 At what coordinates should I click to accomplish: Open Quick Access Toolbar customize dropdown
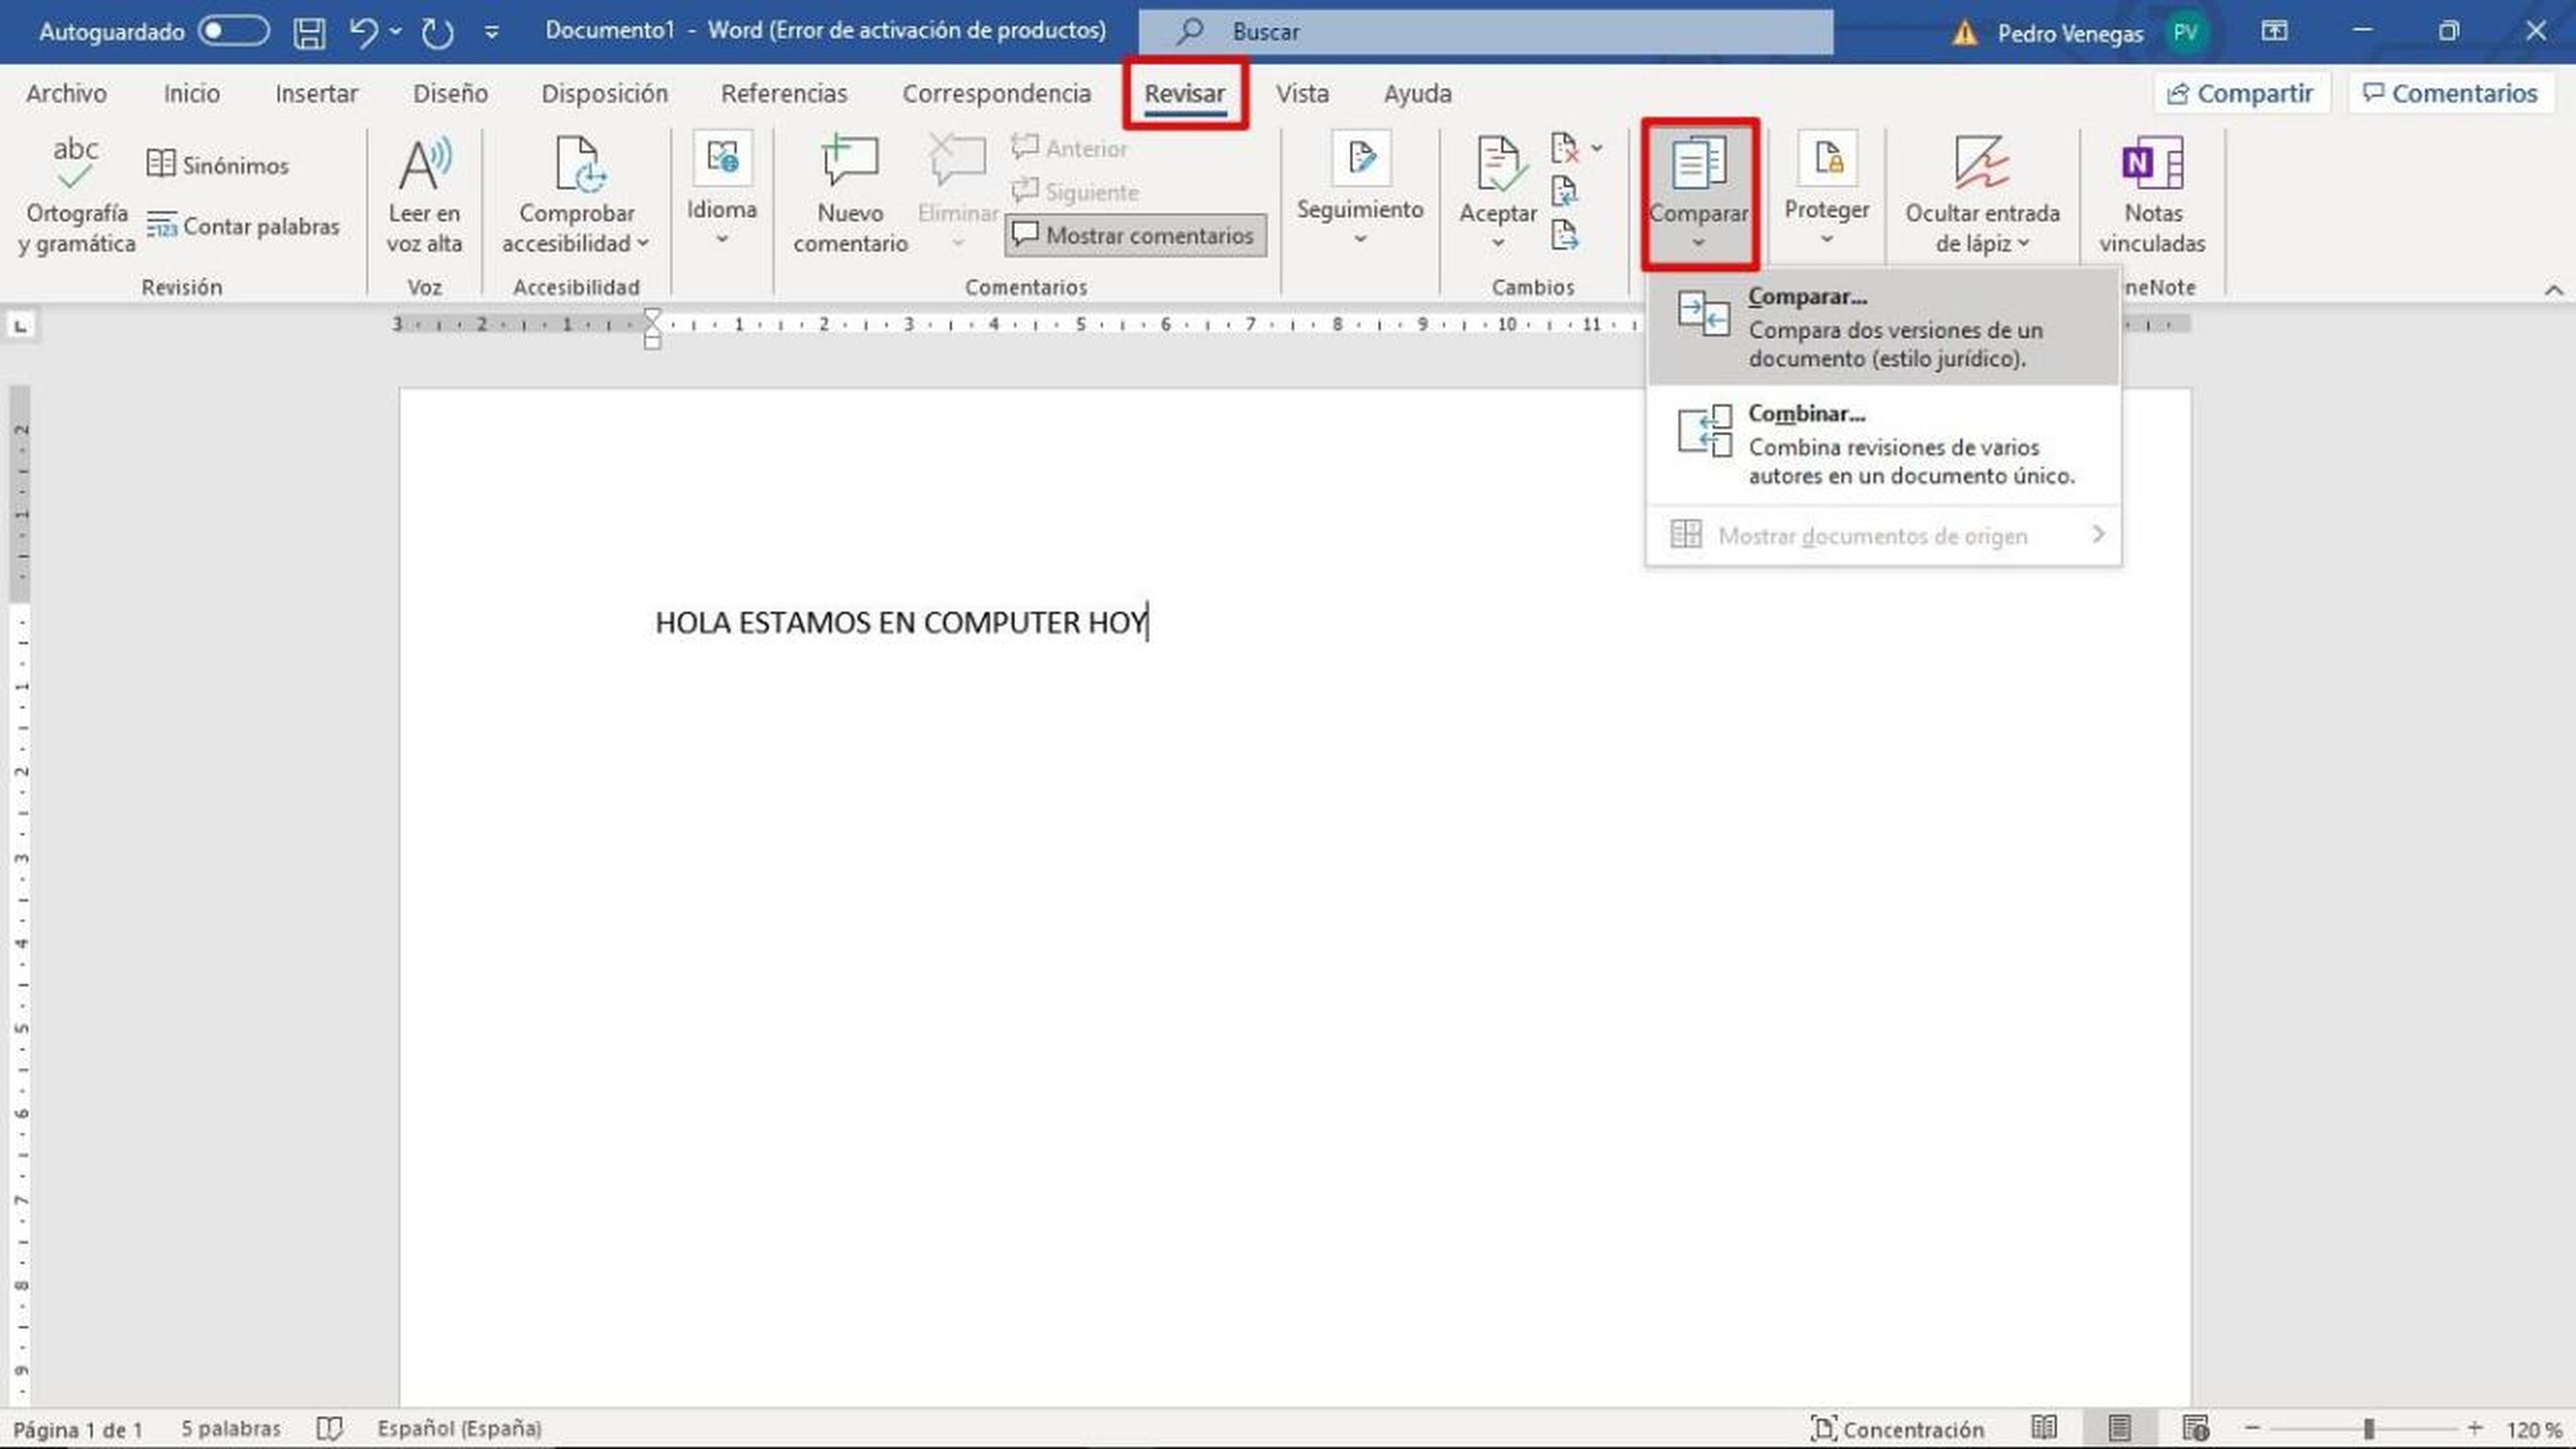491,32
